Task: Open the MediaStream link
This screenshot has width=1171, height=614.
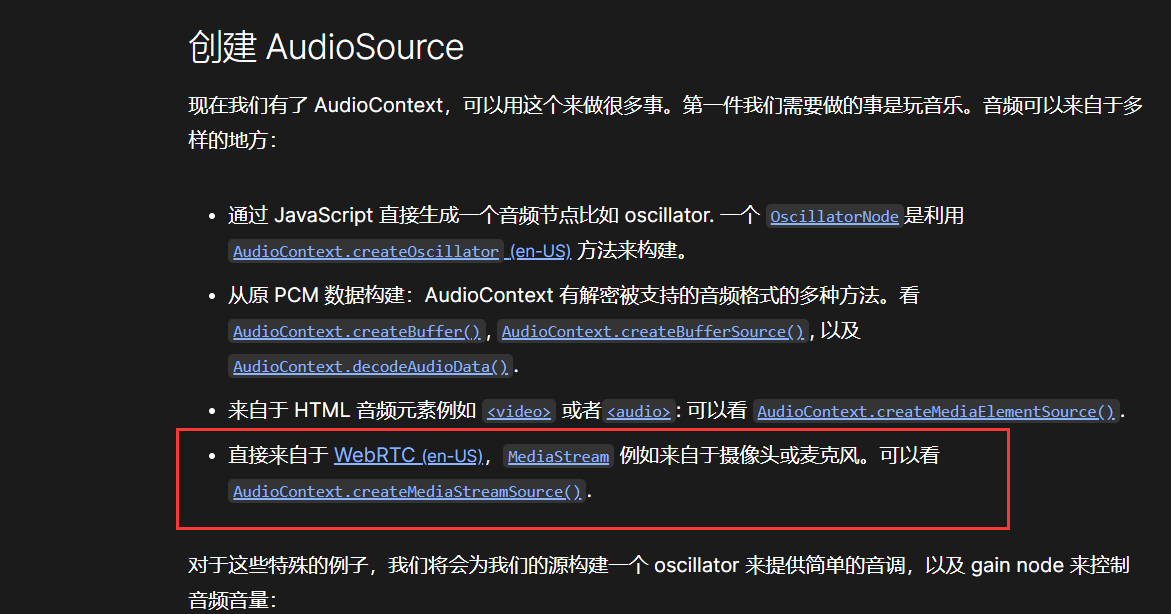Action: click(558, 457)
